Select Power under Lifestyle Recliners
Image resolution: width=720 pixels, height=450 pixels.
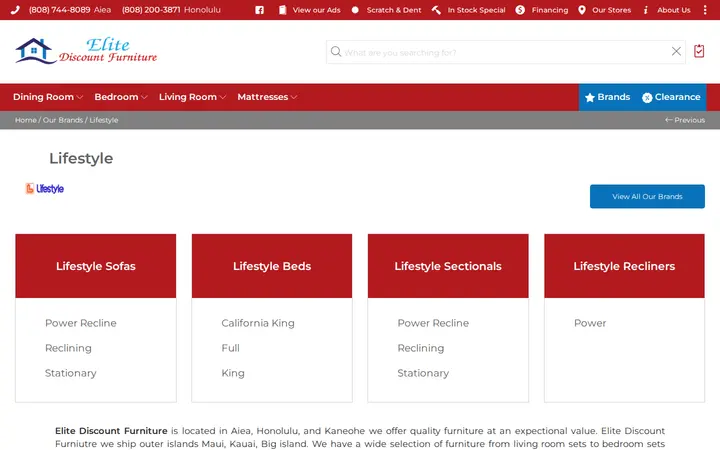coord(590,323)
